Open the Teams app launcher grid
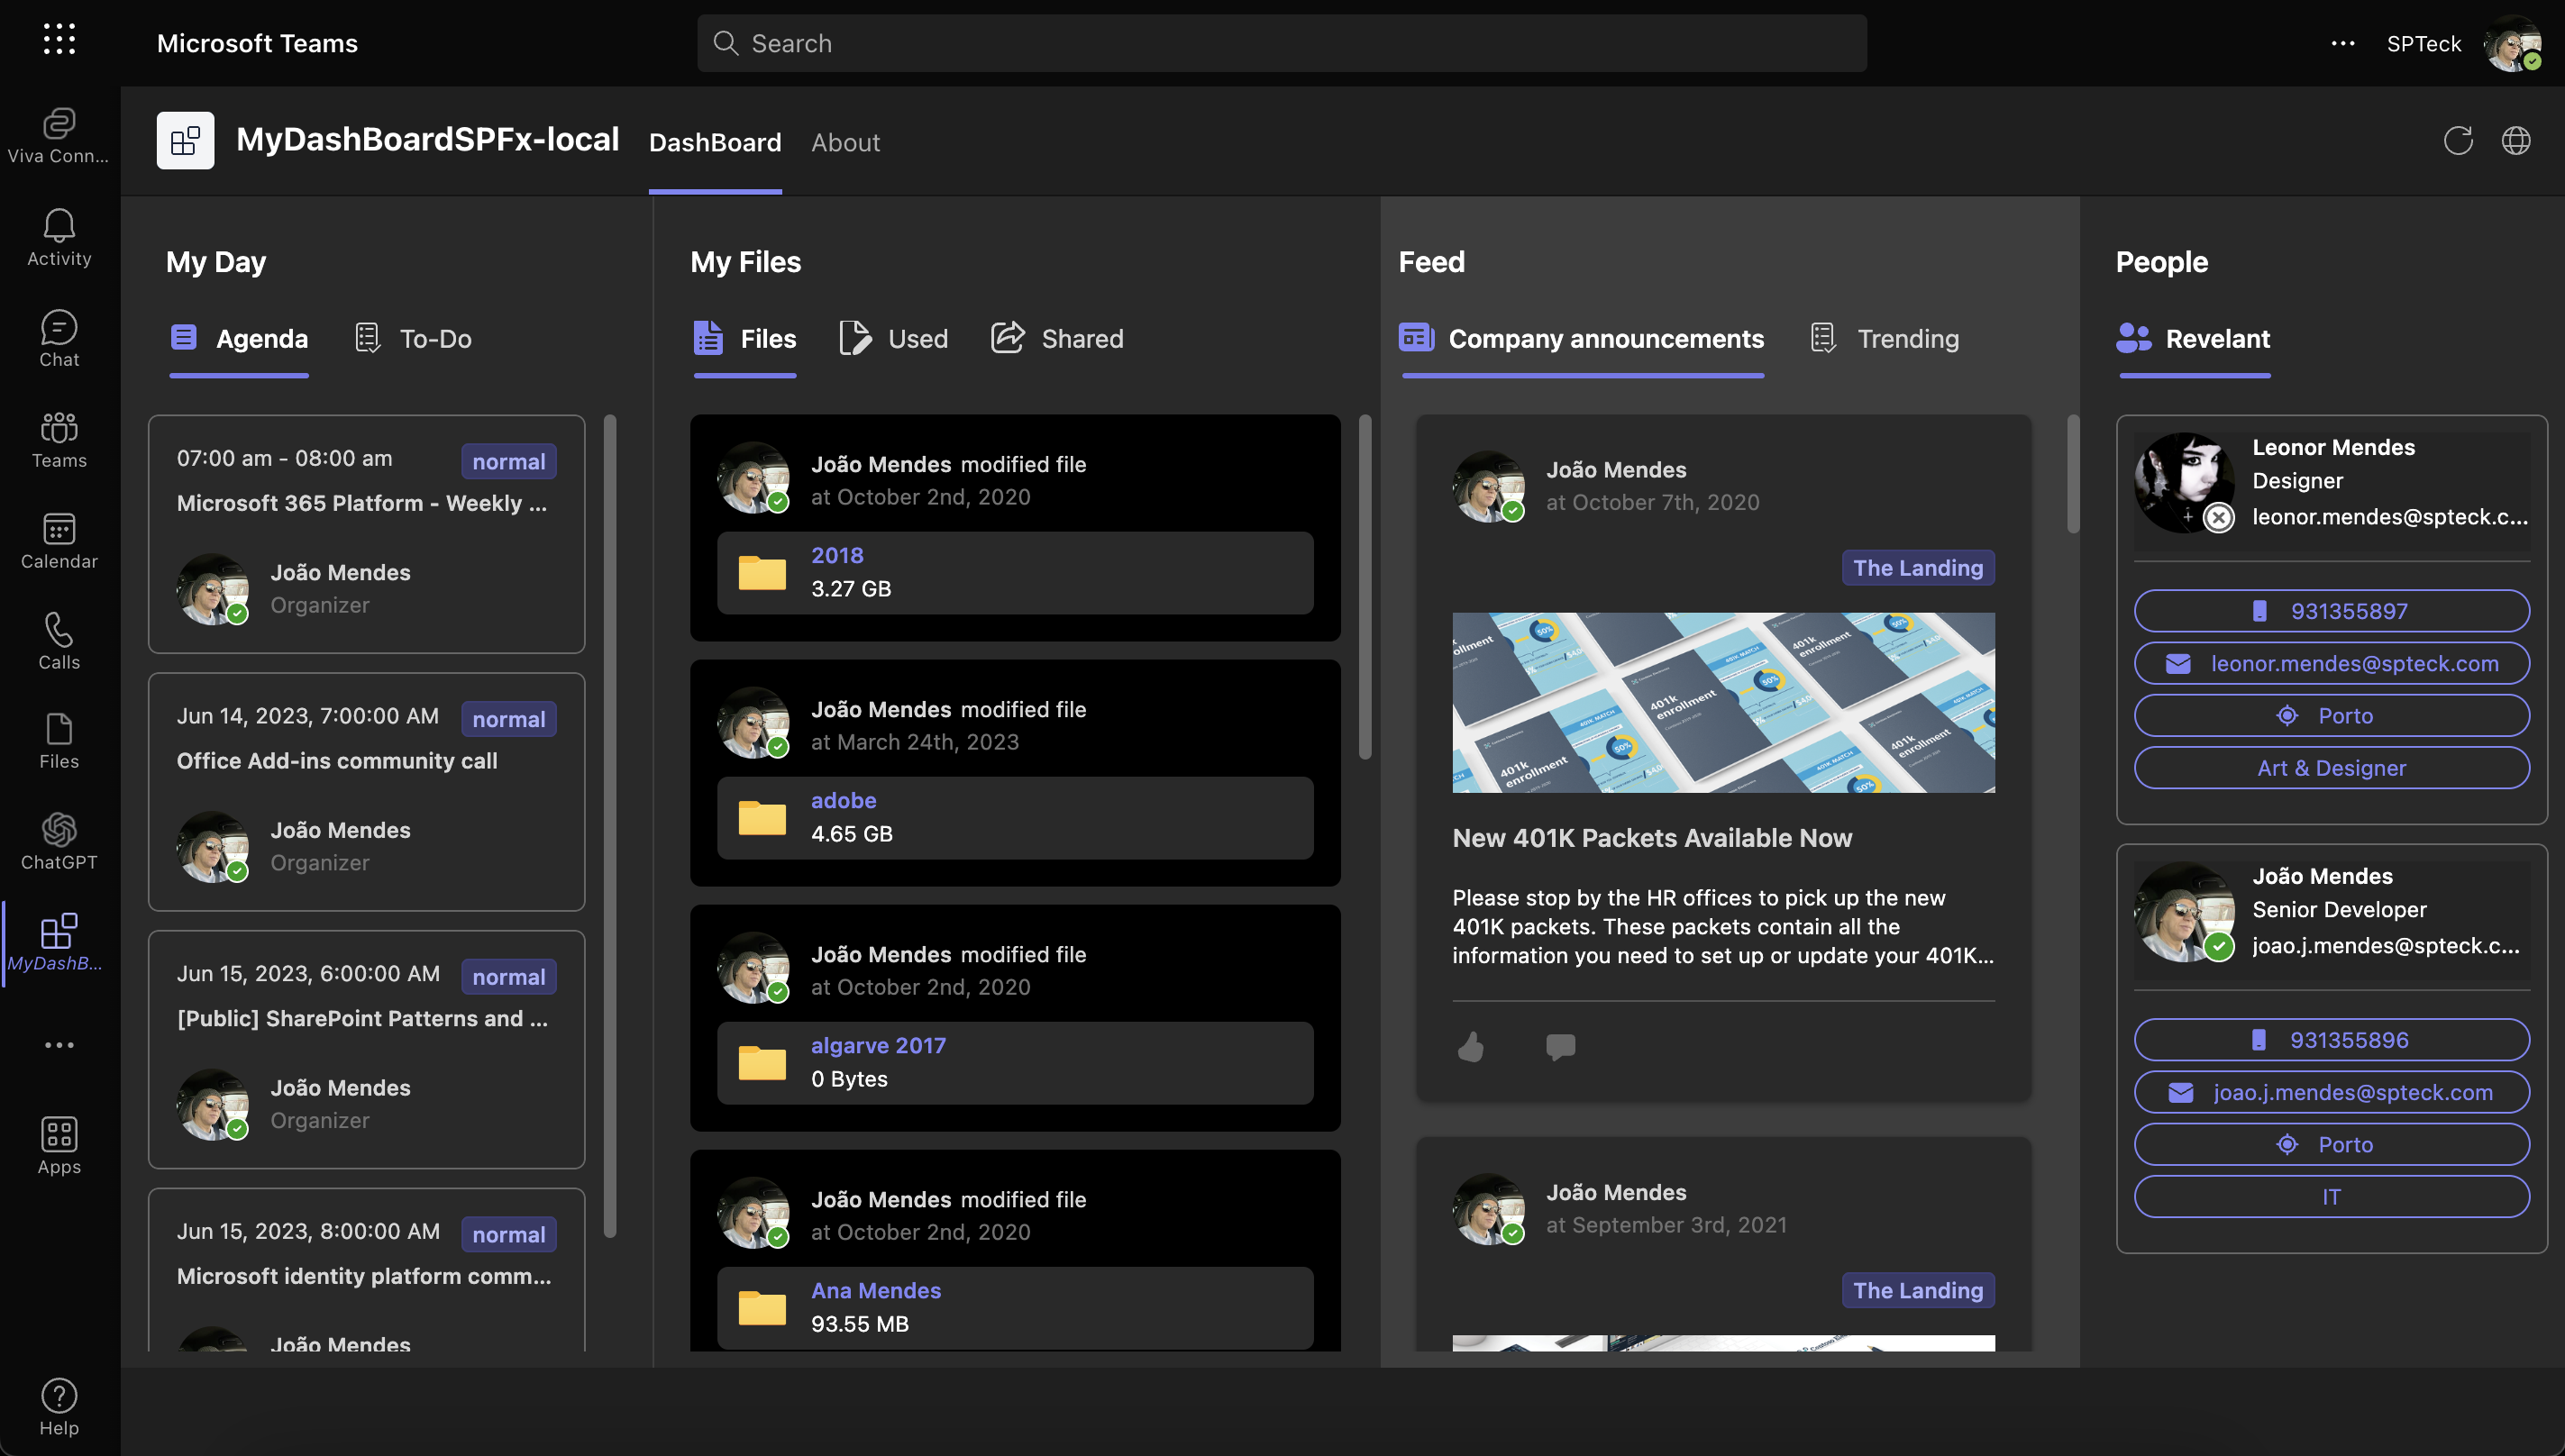The height and width of the screenshot is (1456, 2565). coord(59,40)
